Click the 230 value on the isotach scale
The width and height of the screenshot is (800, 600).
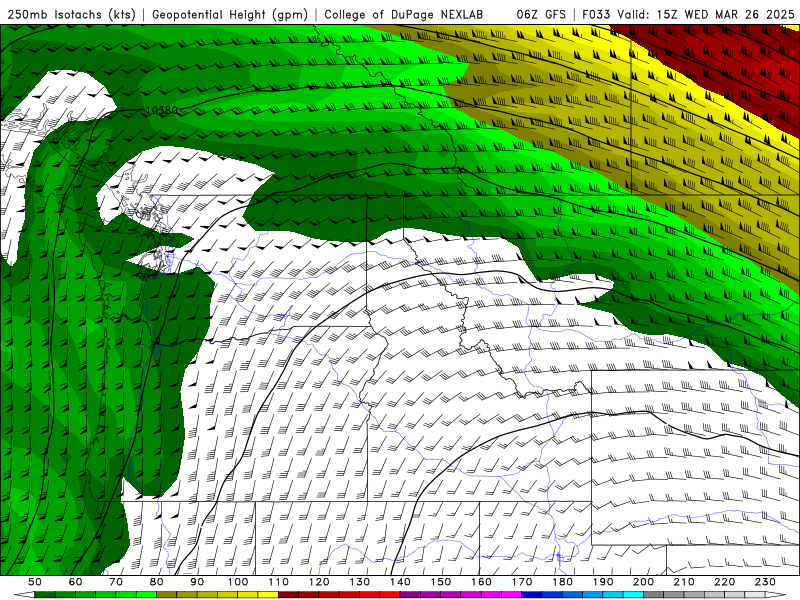[765, 582]
